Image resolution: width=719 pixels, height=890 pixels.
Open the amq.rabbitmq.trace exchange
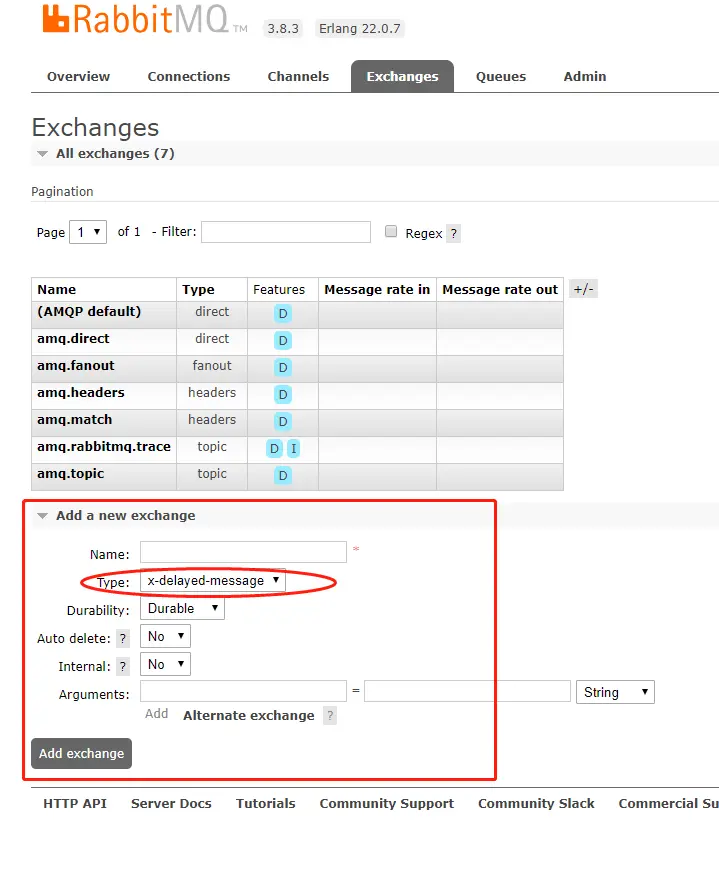click(x=104, y=447)
